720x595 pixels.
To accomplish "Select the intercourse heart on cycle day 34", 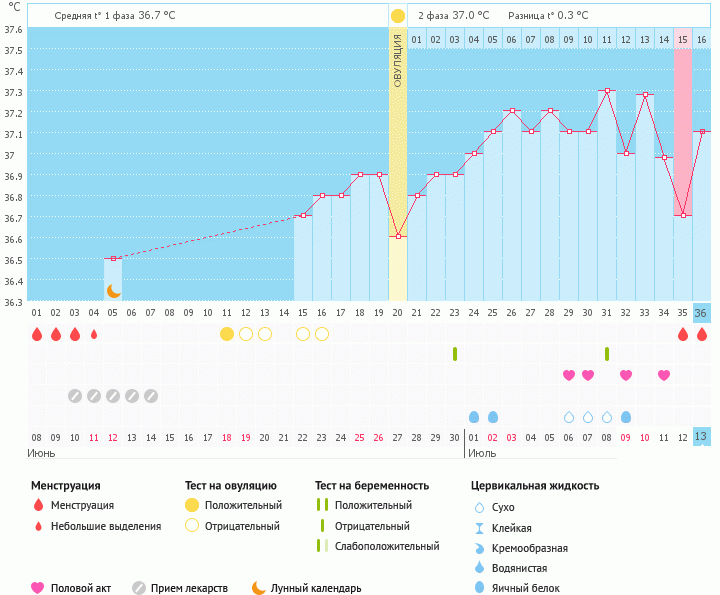I will click(664, 375).
